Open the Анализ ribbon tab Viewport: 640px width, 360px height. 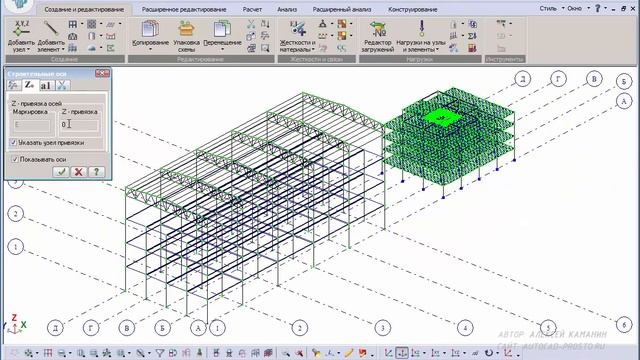(287, 9)
